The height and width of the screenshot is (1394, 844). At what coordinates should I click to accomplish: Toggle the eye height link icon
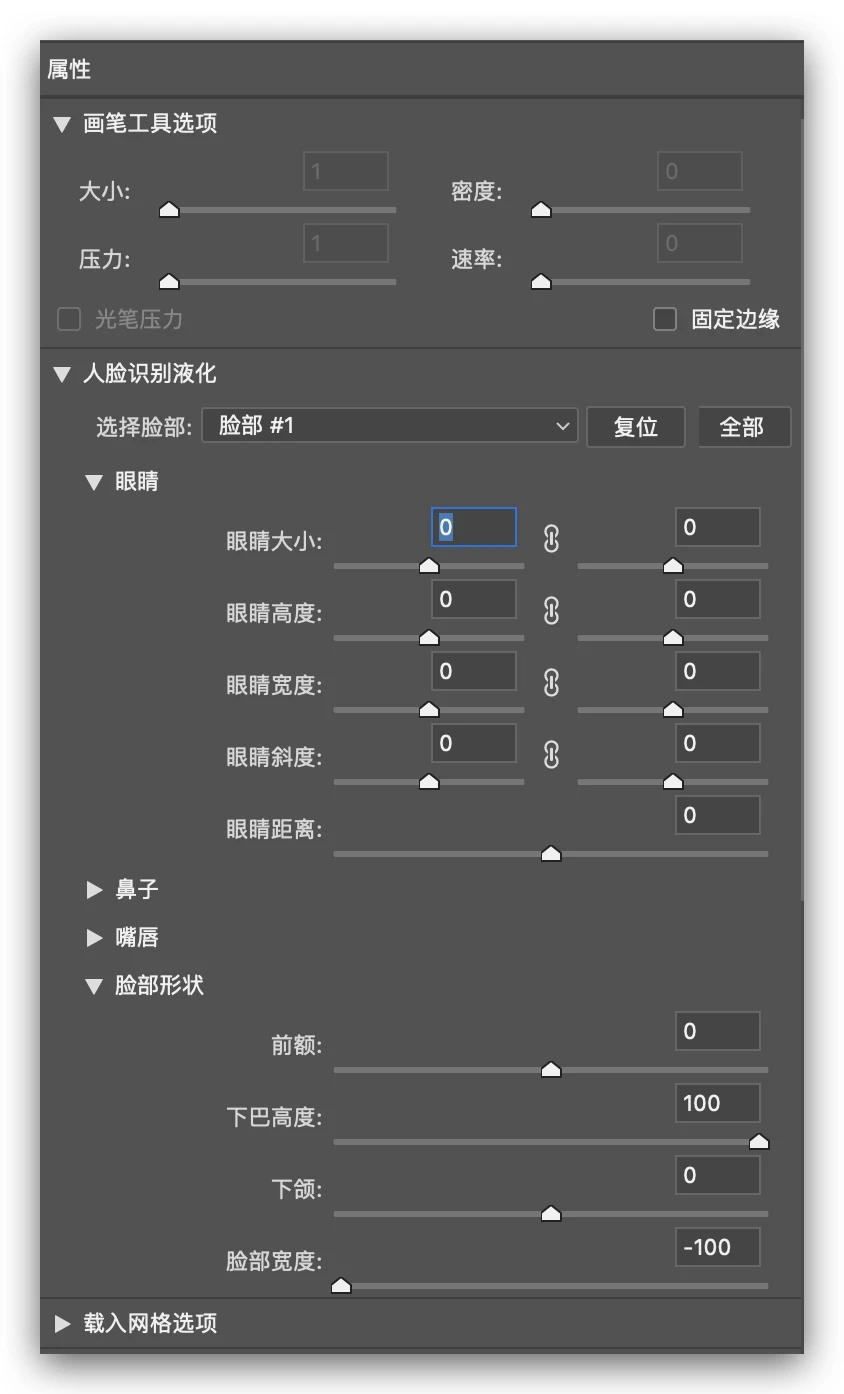pos(551,611)
